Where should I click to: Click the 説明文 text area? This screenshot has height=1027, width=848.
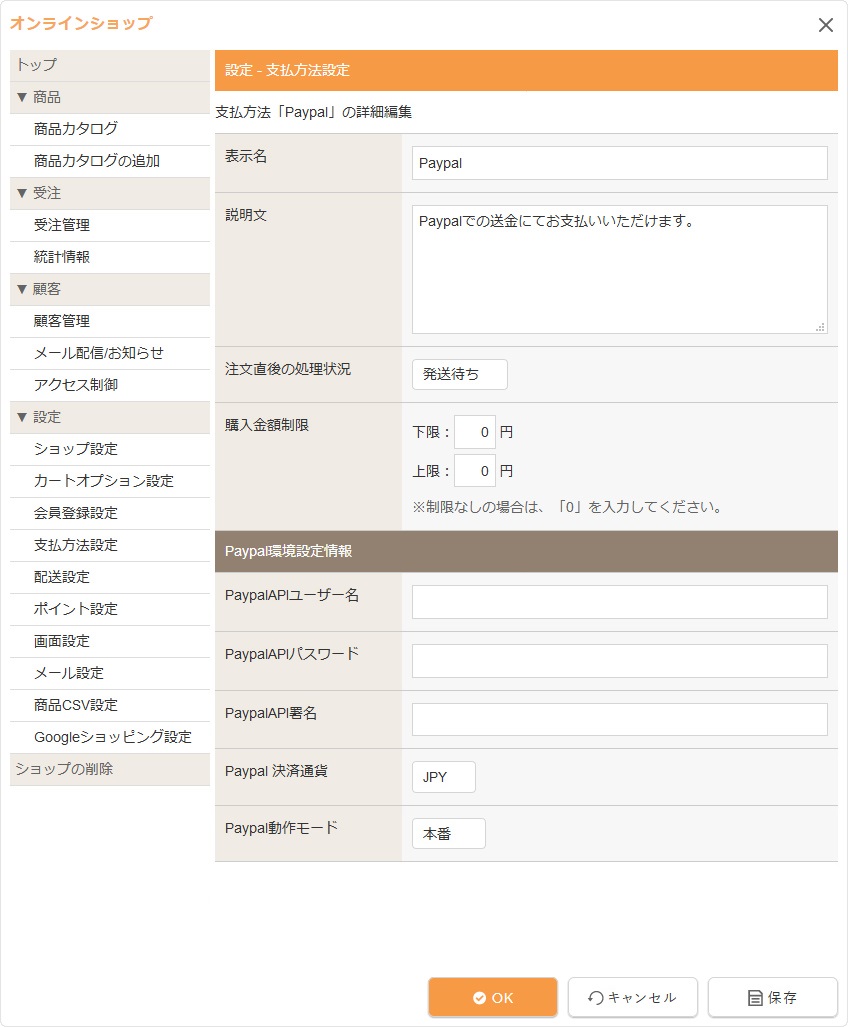click(619, 269)
